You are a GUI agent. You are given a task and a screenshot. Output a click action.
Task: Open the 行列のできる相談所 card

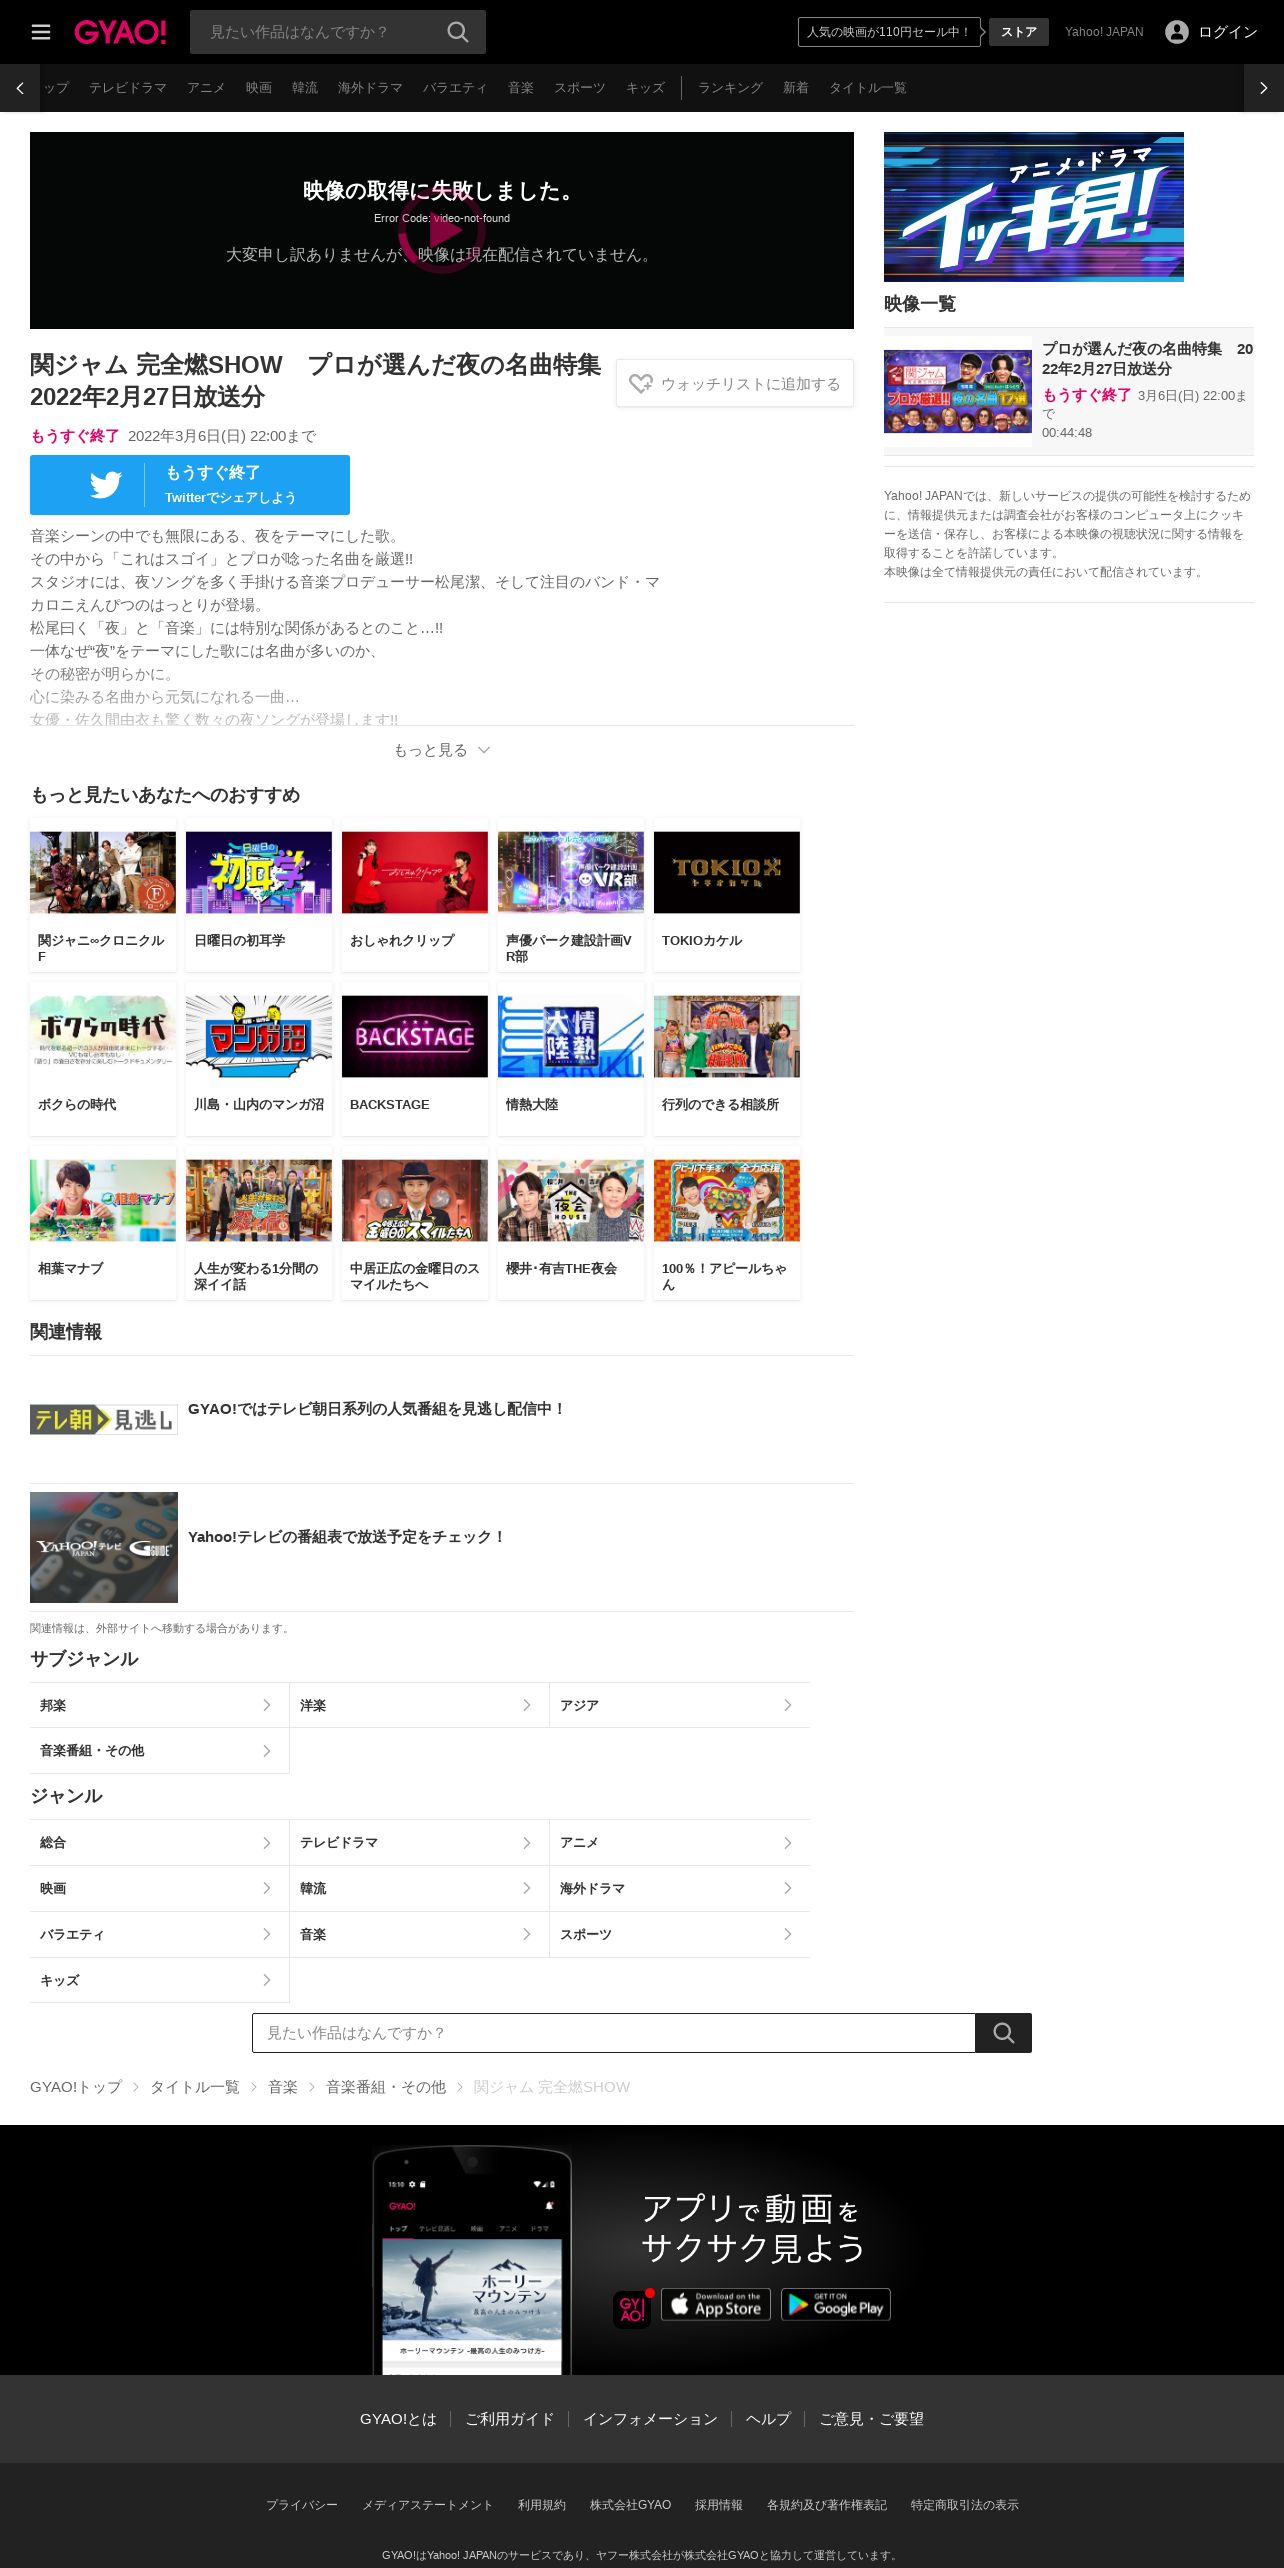coord(727,1059)
